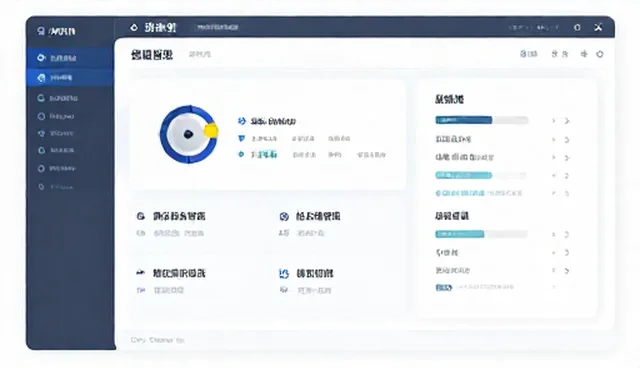The width and height of the screenshot is (640, 368).
Task: Click the small grey icon under bottom-right tile heading
Action: [x=284, y=290]
